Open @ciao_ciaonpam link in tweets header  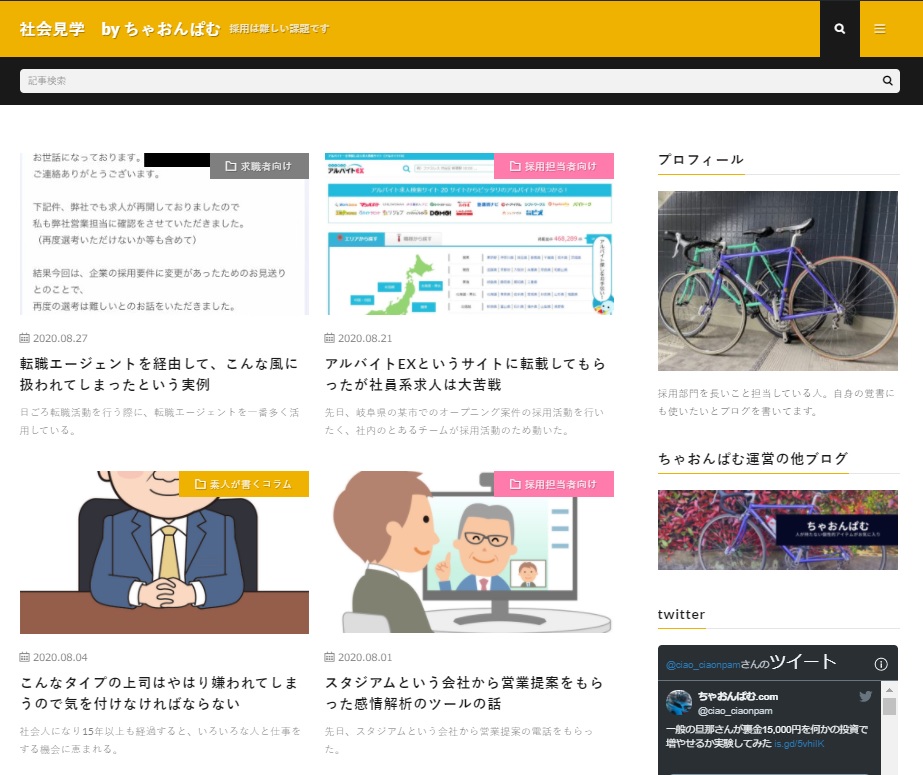coord(703,665)
